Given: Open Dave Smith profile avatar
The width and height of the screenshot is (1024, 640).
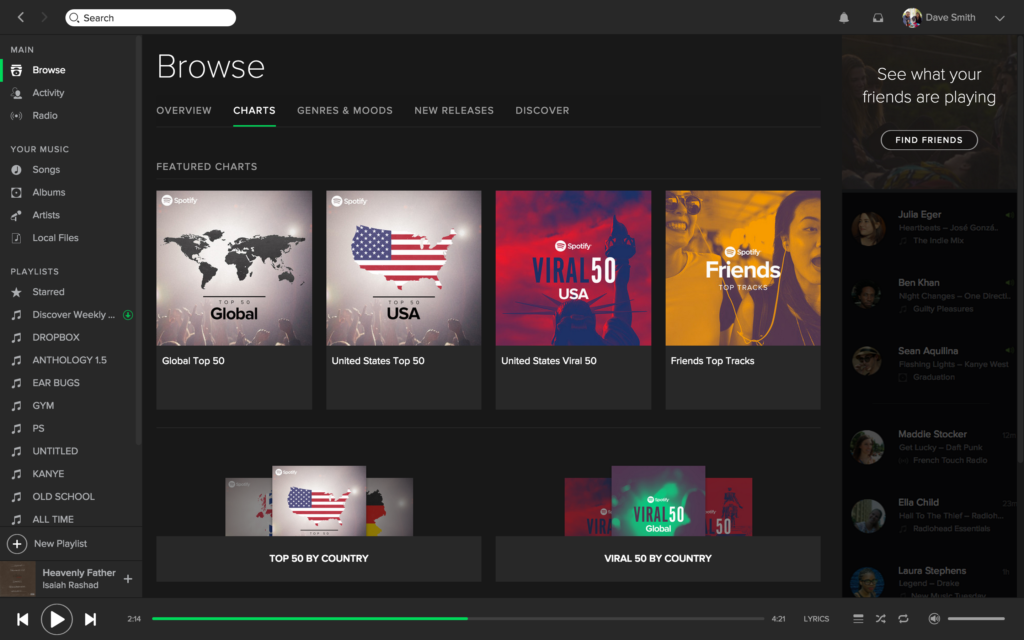Looking at the screenshot, I should point(912,18).
